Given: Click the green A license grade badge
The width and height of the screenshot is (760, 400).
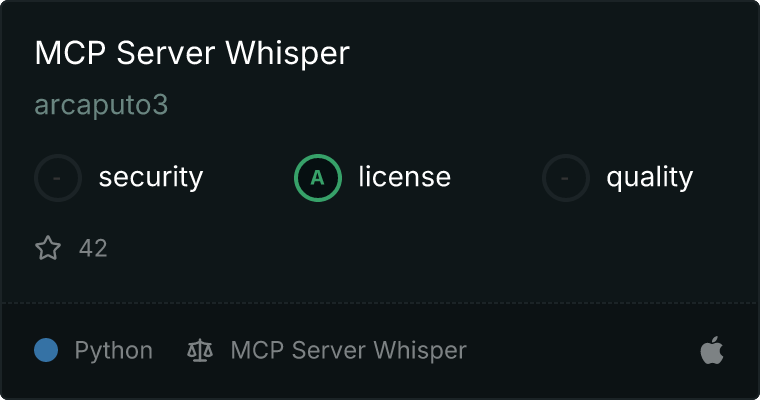Looking at the screenshot, I should [x=317, y=178].
